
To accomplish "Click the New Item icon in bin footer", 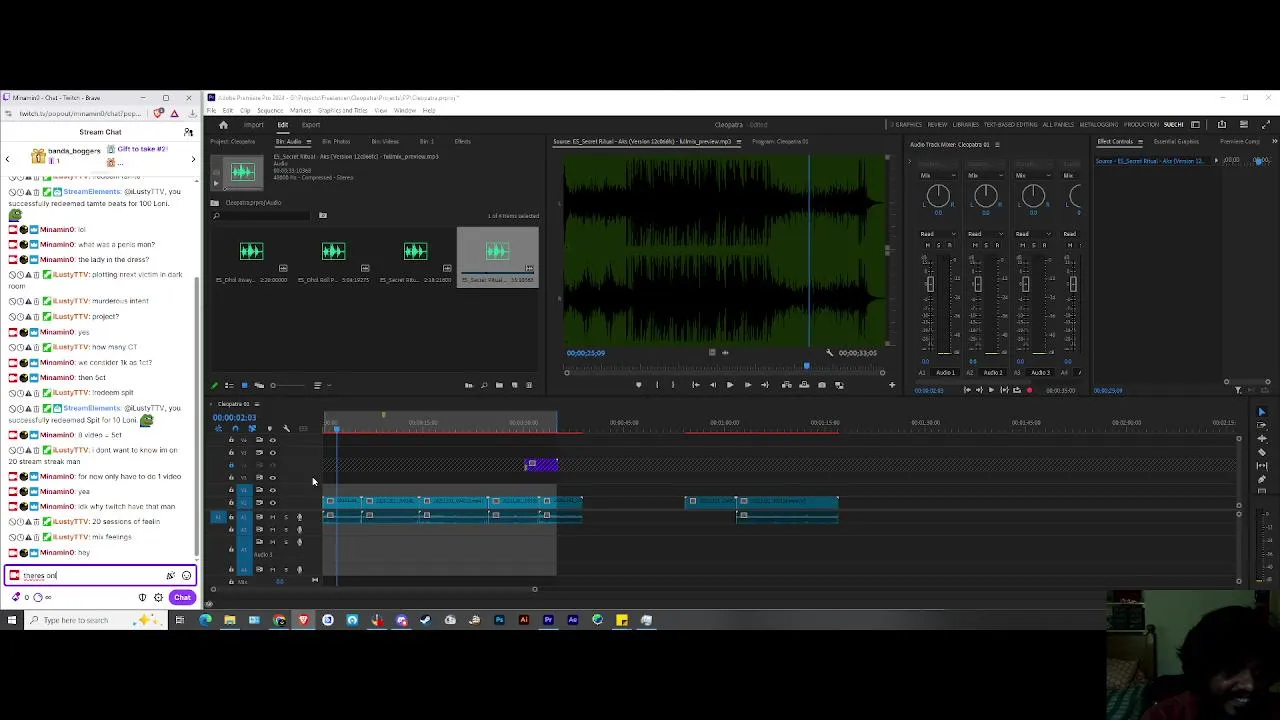I will pyautogui.click(x=514, y=385).
